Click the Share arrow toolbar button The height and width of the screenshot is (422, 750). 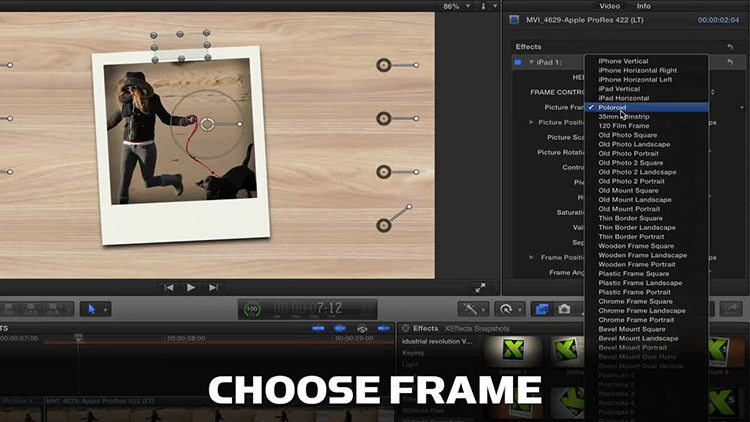[x=732, y=309]
